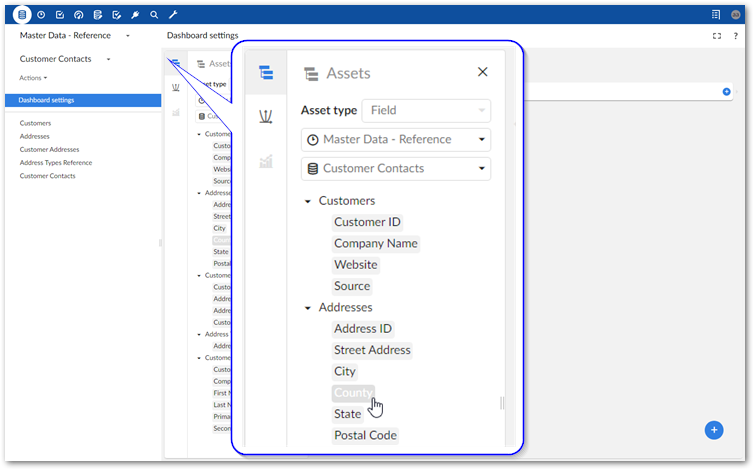Toggle the full screen icon

[x=716, y=36]
